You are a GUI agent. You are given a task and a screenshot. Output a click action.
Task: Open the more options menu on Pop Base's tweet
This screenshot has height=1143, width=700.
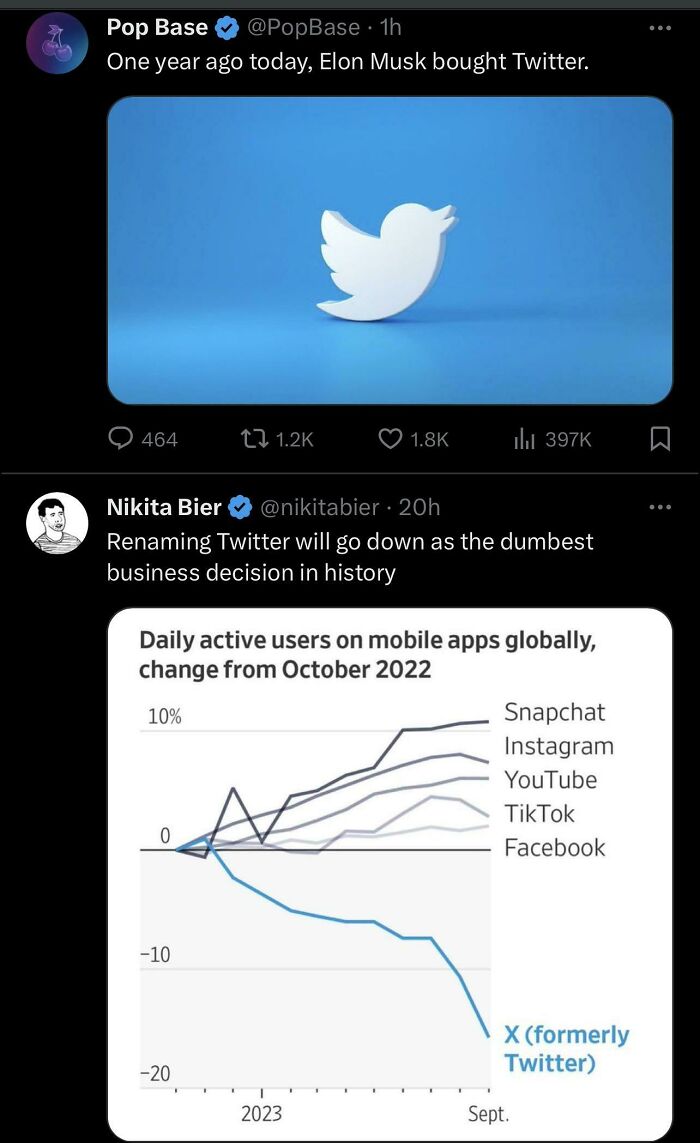tap(659, 27)
